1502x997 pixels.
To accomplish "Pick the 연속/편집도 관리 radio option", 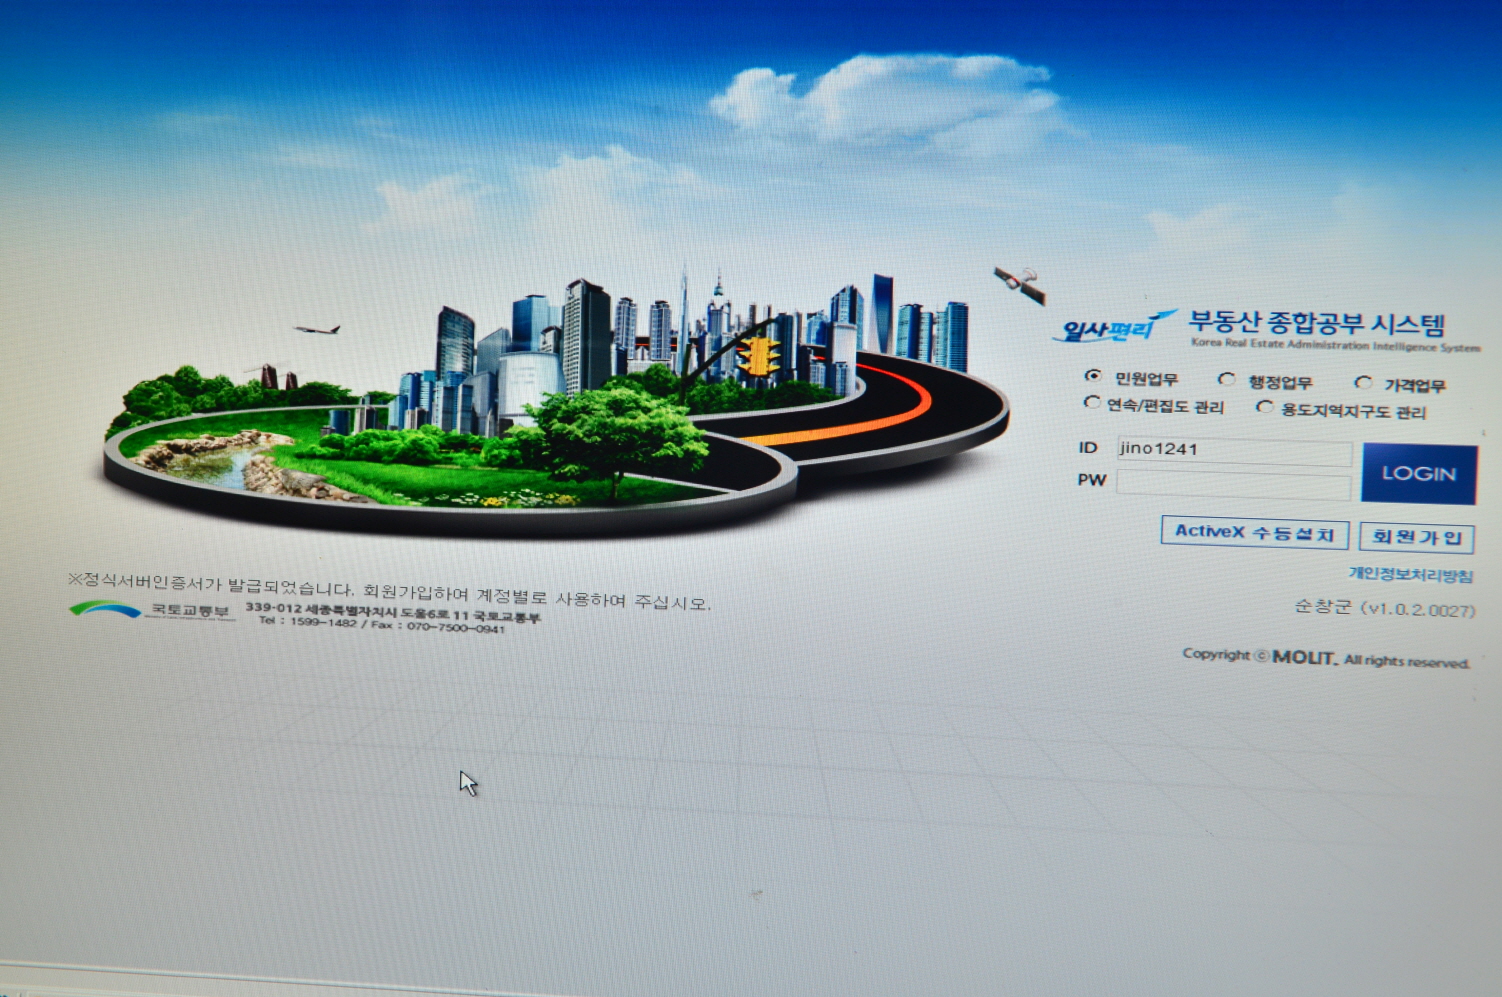I will click(x=1092, y=402).
